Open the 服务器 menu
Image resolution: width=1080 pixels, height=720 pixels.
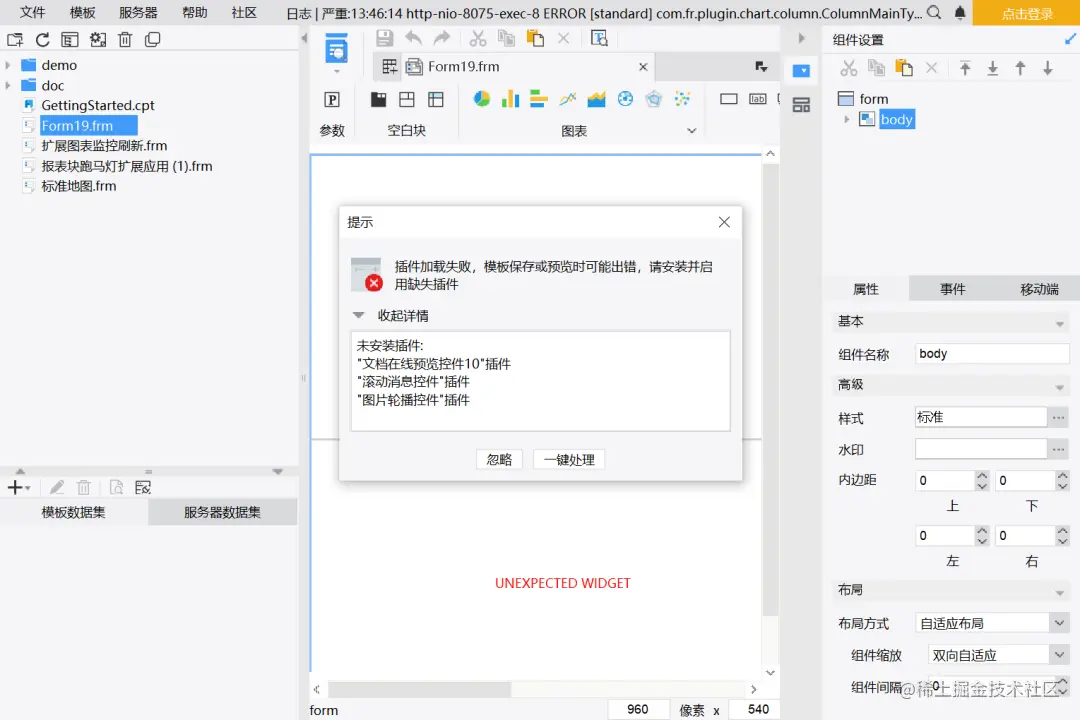(x=137, y=13)
